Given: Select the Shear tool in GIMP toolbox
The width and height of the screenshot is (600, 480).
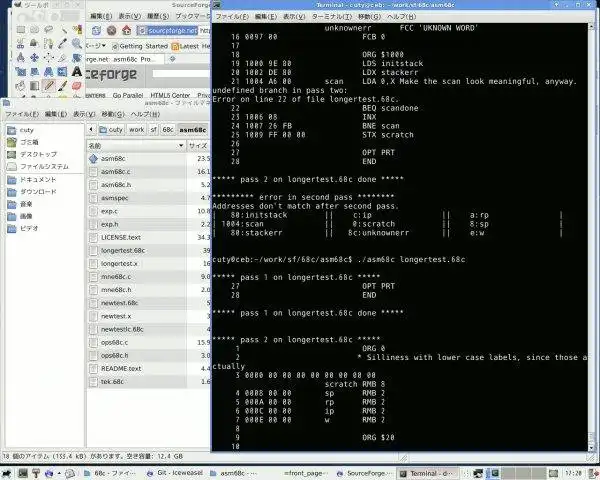Looking at the screenshot, I should pos(34,72).
